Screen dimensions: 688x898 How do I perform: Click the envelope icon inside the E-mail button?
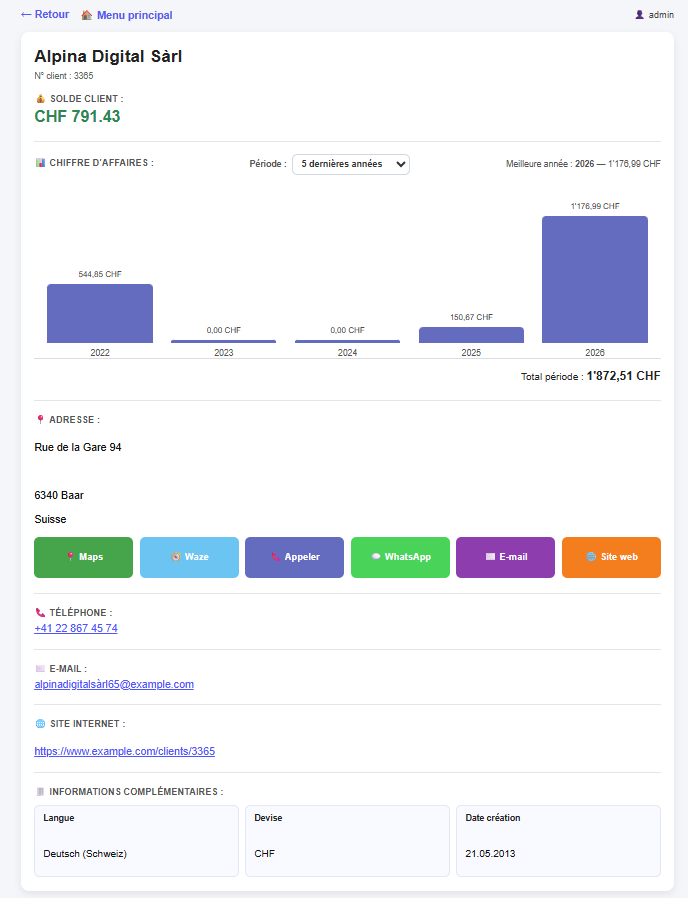click(x=490, y=557)
